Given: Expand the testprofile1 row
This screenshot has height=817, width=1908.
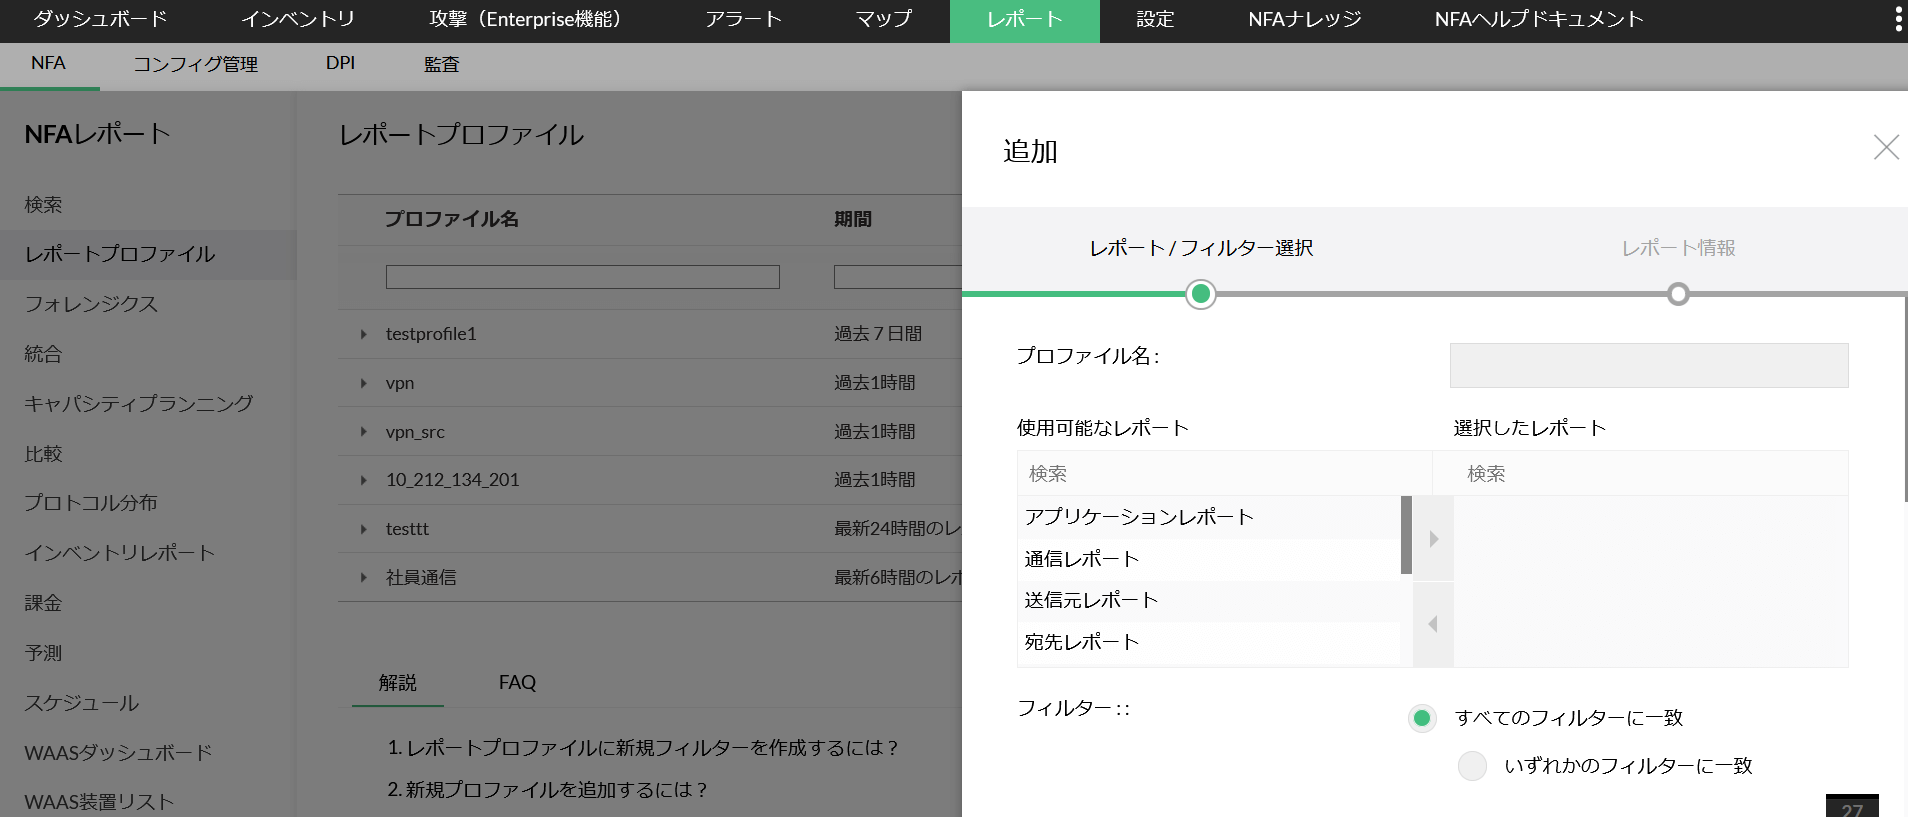Looking at the screenshot, I should coord(364,334).
